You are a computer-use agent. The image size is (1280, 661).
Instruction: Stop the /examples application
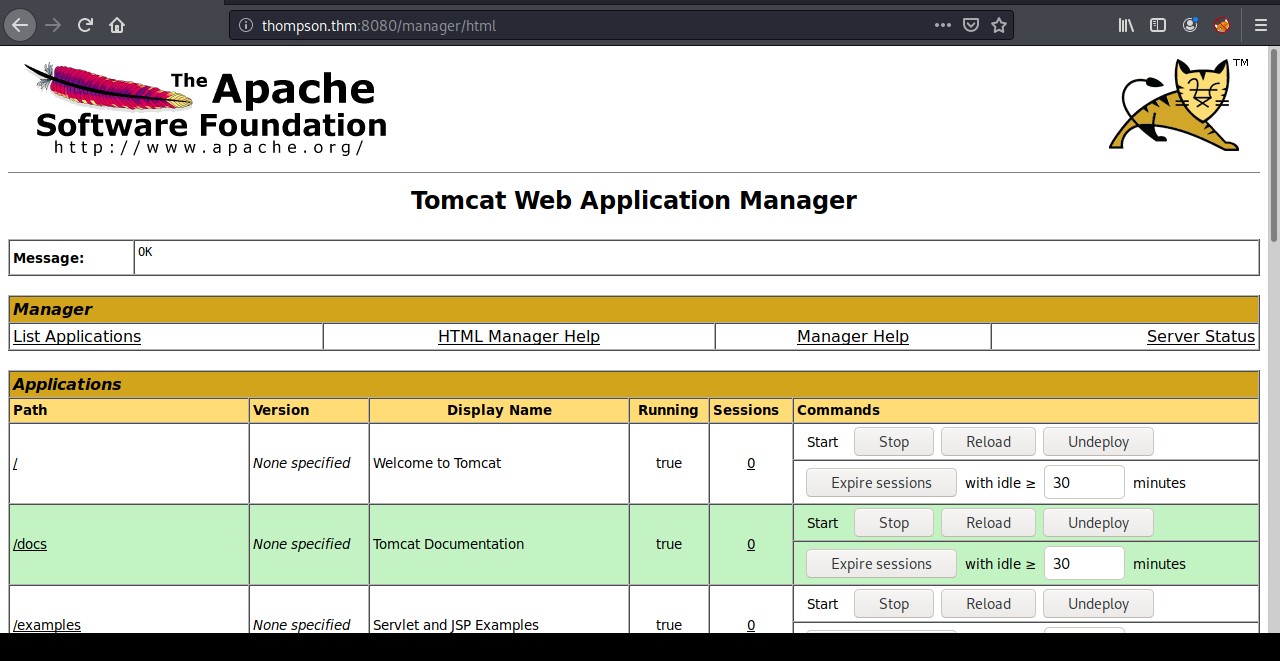point(894,604)
